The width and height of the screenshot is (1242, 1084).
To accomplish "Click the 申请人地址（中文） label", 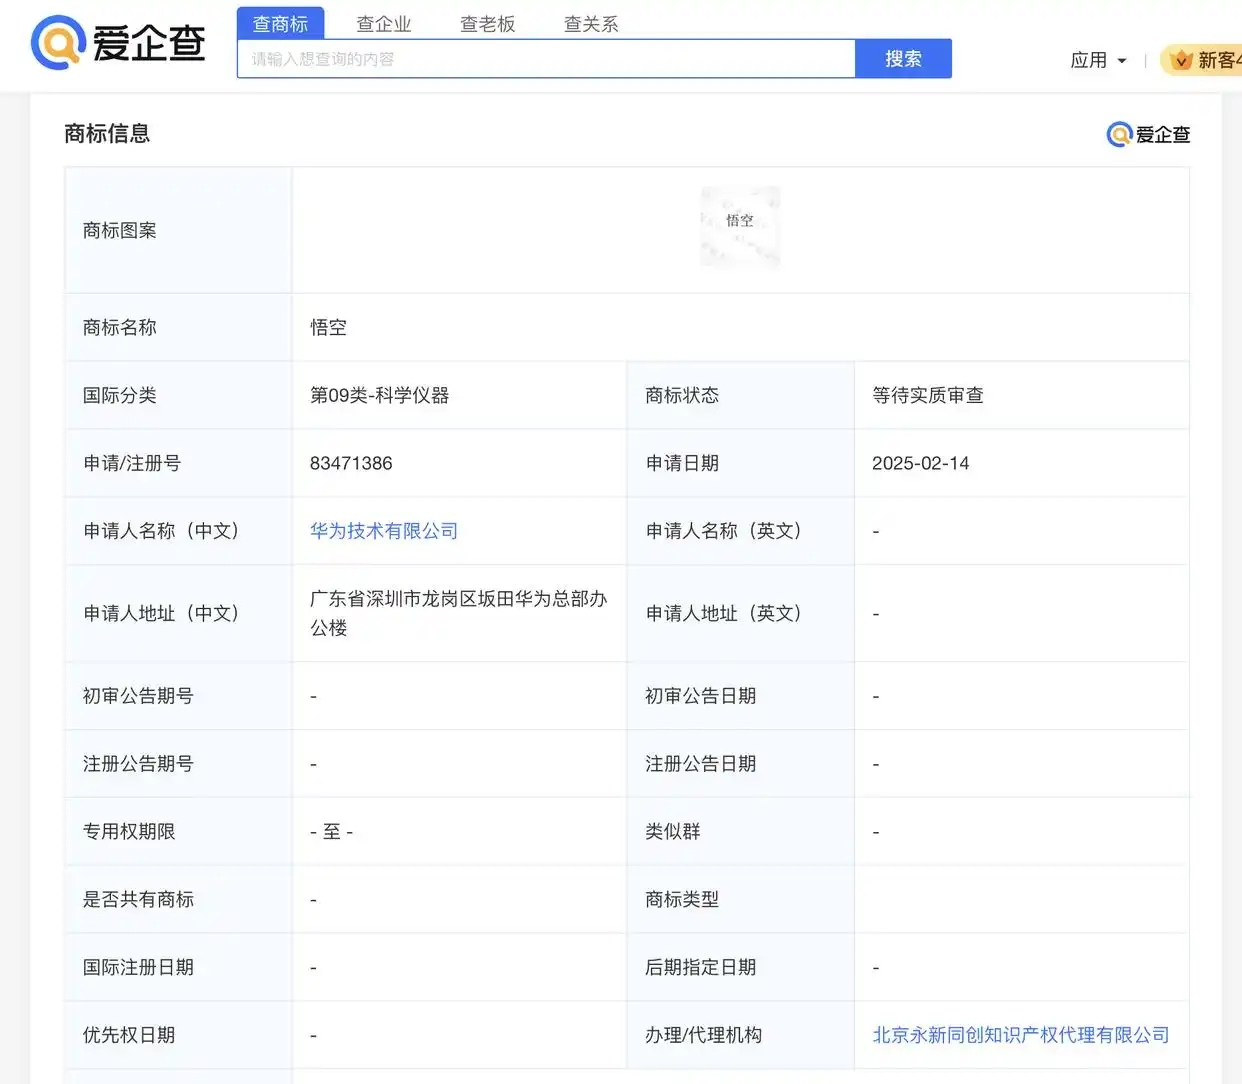I will (x=162, y=613).
